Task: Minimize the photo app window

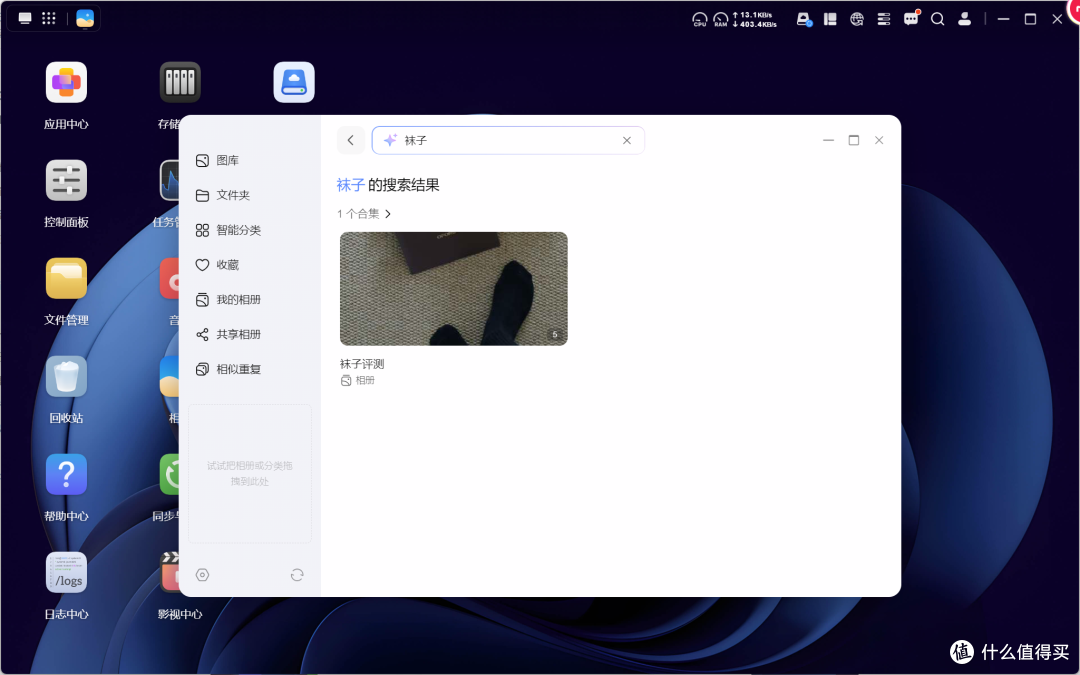Action: (829, 141)
